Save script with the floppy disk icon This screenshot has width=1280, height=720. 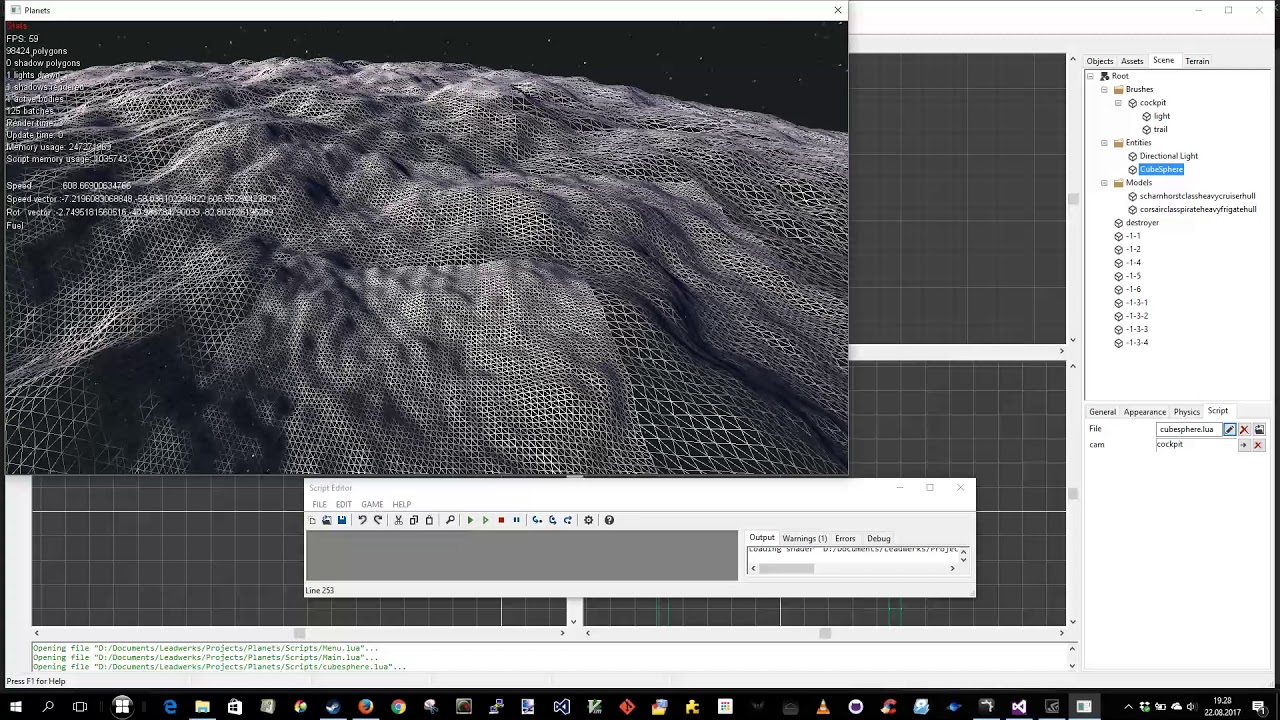pyautogui.click(x=341, y=520)
